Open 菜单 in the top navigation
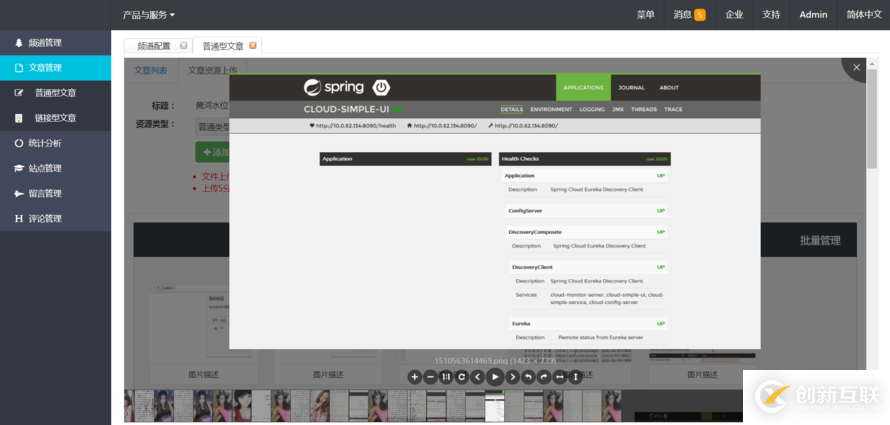 [645, 15]
